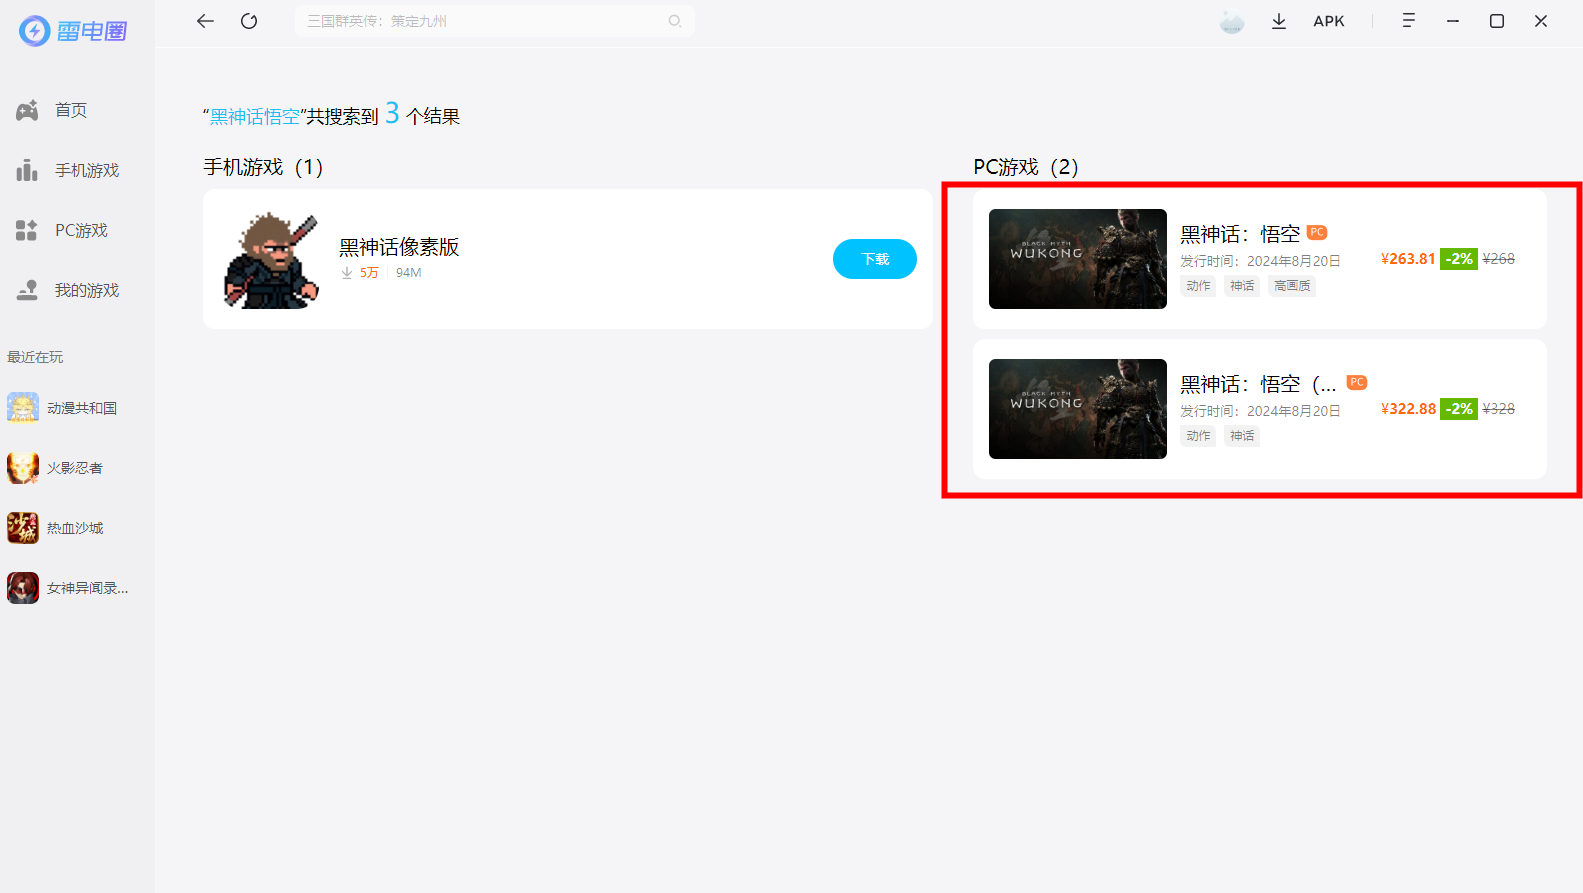Open the ¥263.81 Wukong cover thumbnail
Viewport: 1583px width, 893px height.
[x=1078, y=259]
